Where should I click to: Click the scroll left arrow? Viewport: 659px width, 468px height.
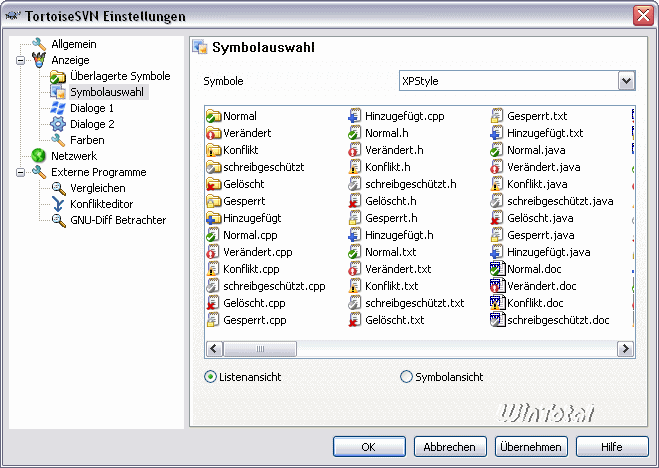tap(214, 349)
